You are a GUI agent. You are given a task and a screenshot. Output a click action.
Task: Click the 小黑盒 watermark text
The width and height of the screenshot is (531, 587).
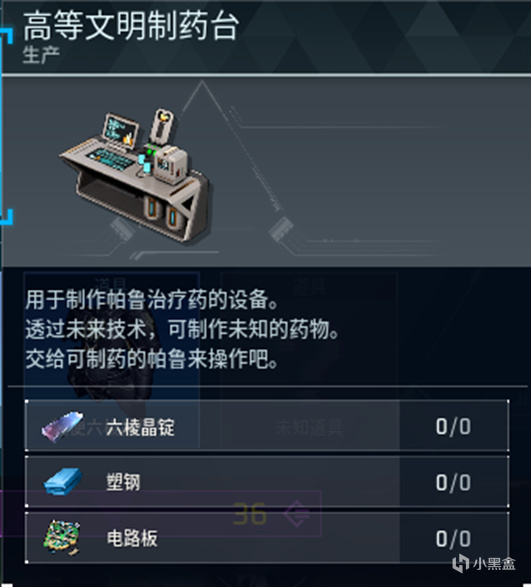(x=494, y=564)
